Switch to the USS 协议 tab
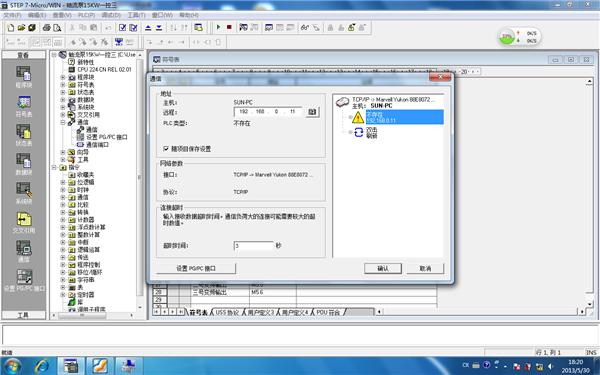600x375 pixels. [227, 312]
